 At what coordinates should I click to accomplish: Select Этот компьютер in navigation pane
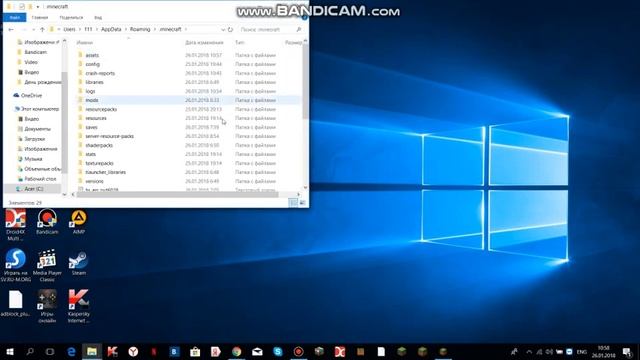[37, 109]
